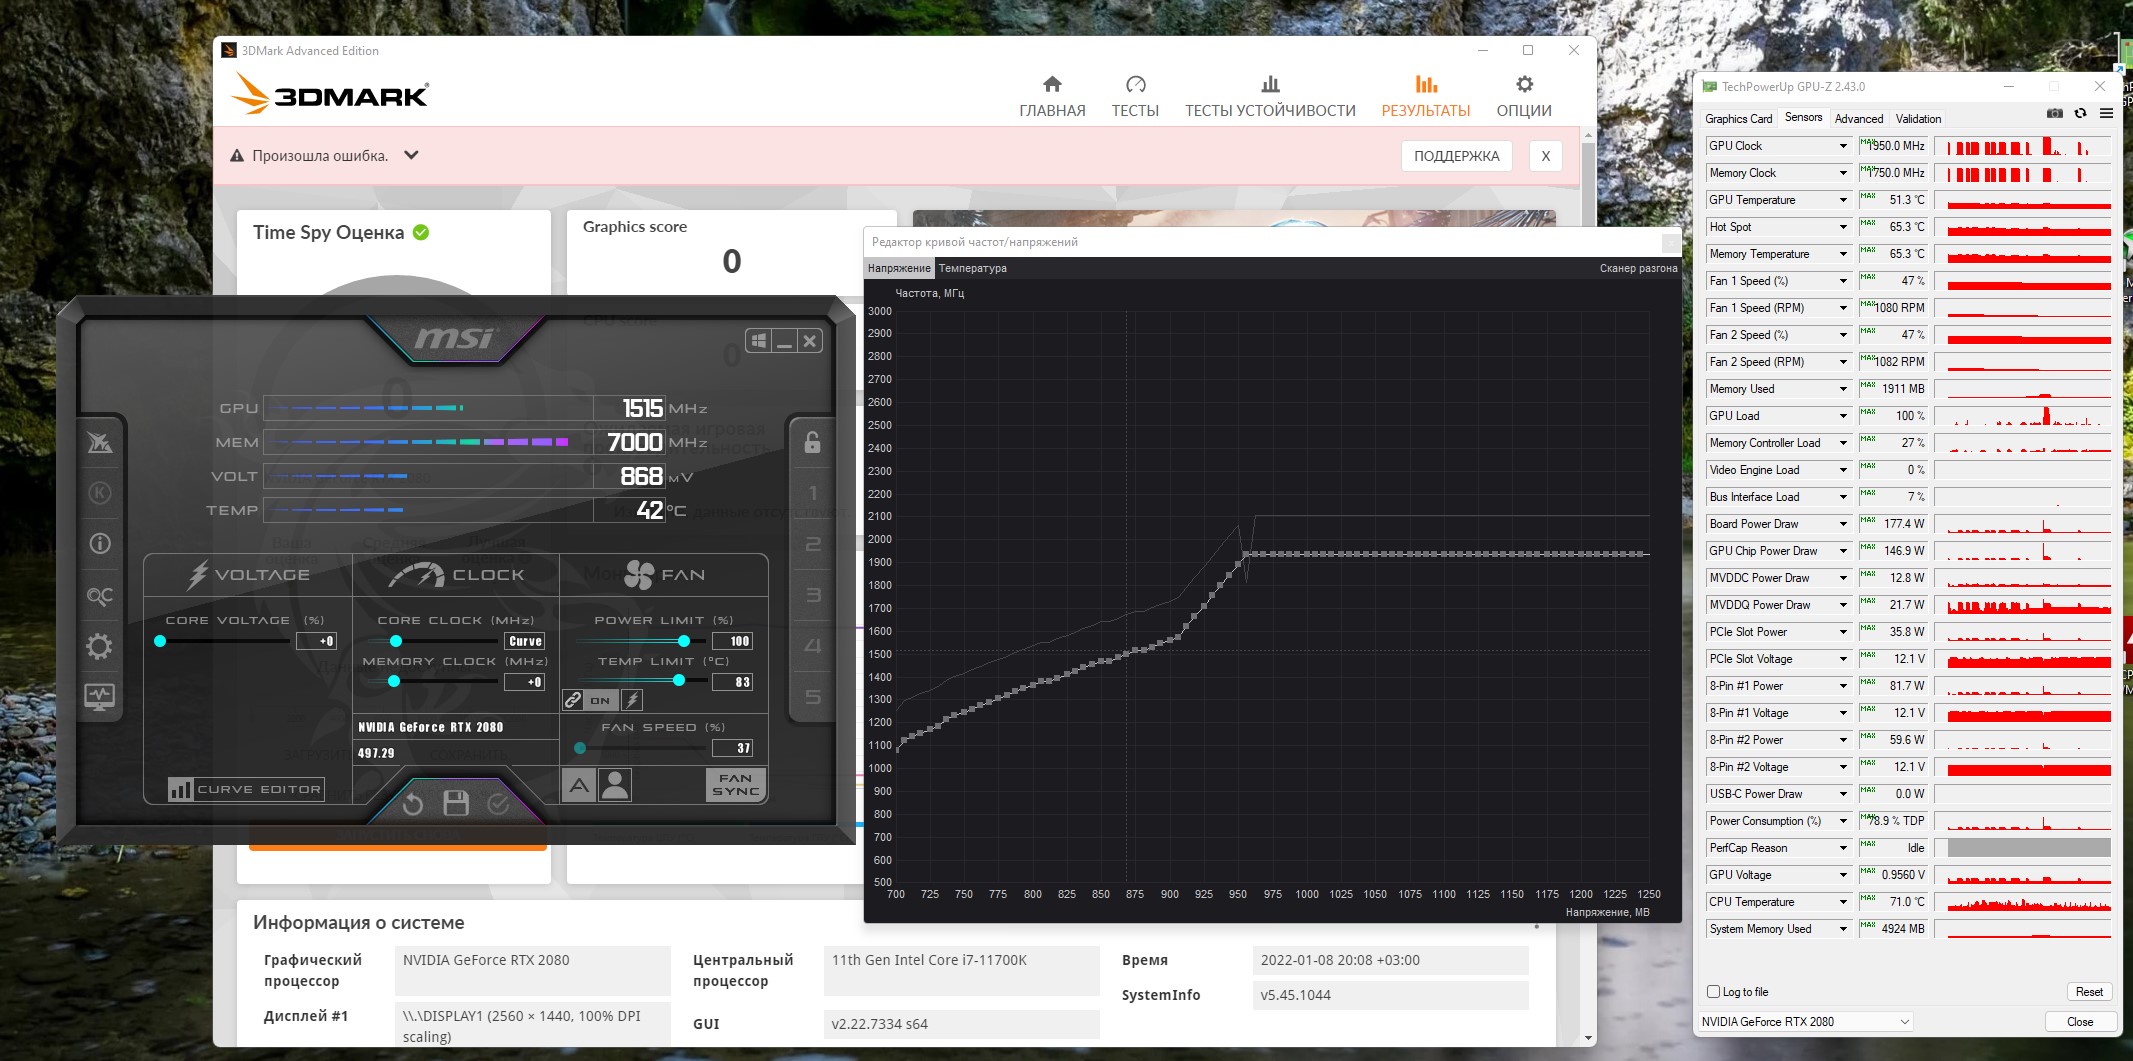The height and width of the screenshot is (1061, 2133).
Task: Toggle the Windows startup icon in Afterburner
Action: point(759,341)
